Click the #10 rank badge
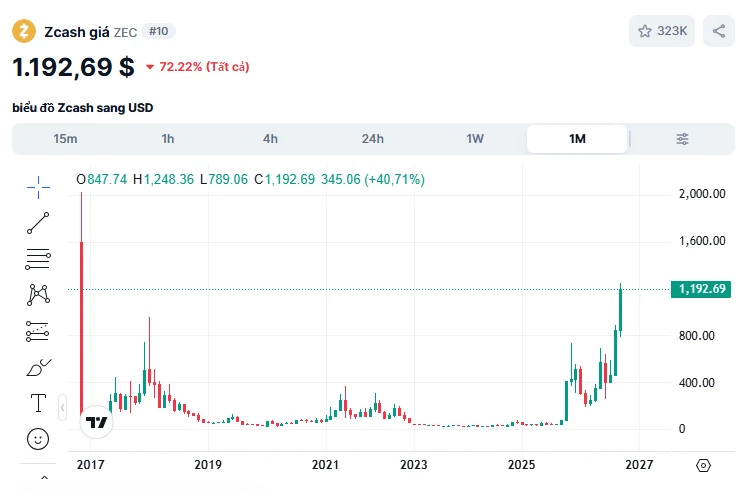This screenshot has height=490, width=743. (x=159, y=31)
